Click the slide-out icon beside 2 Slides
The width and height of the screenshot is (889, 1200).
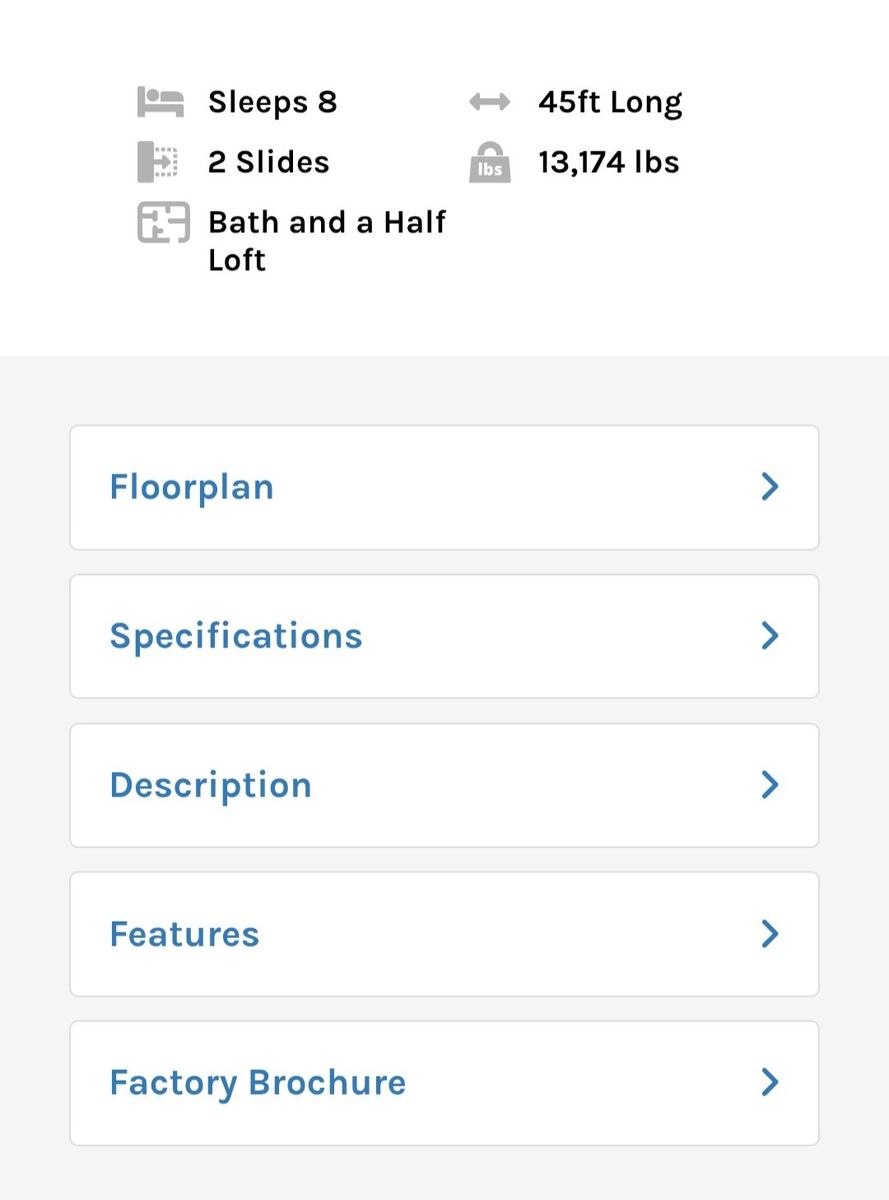coord(157,162)
